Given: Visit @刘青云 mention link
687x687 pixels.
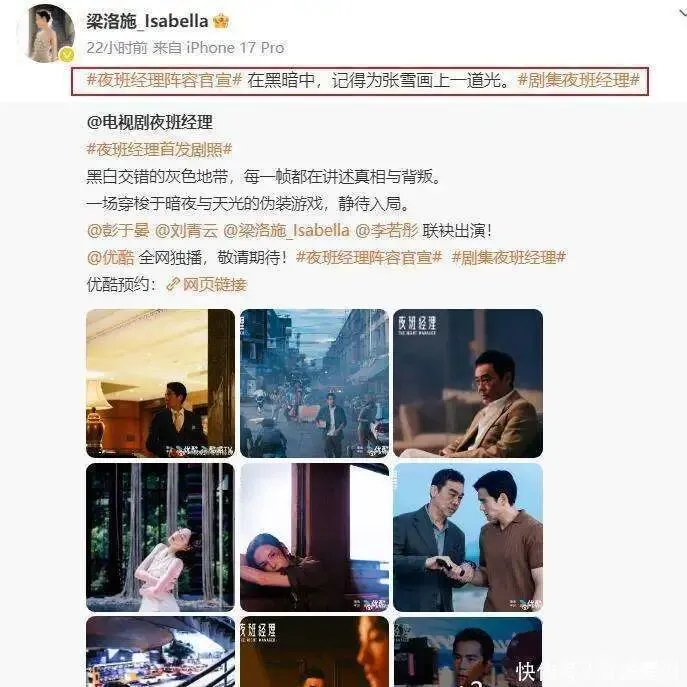Looking at the screenshot, I should pyautogui.click(x=186, y=230).
